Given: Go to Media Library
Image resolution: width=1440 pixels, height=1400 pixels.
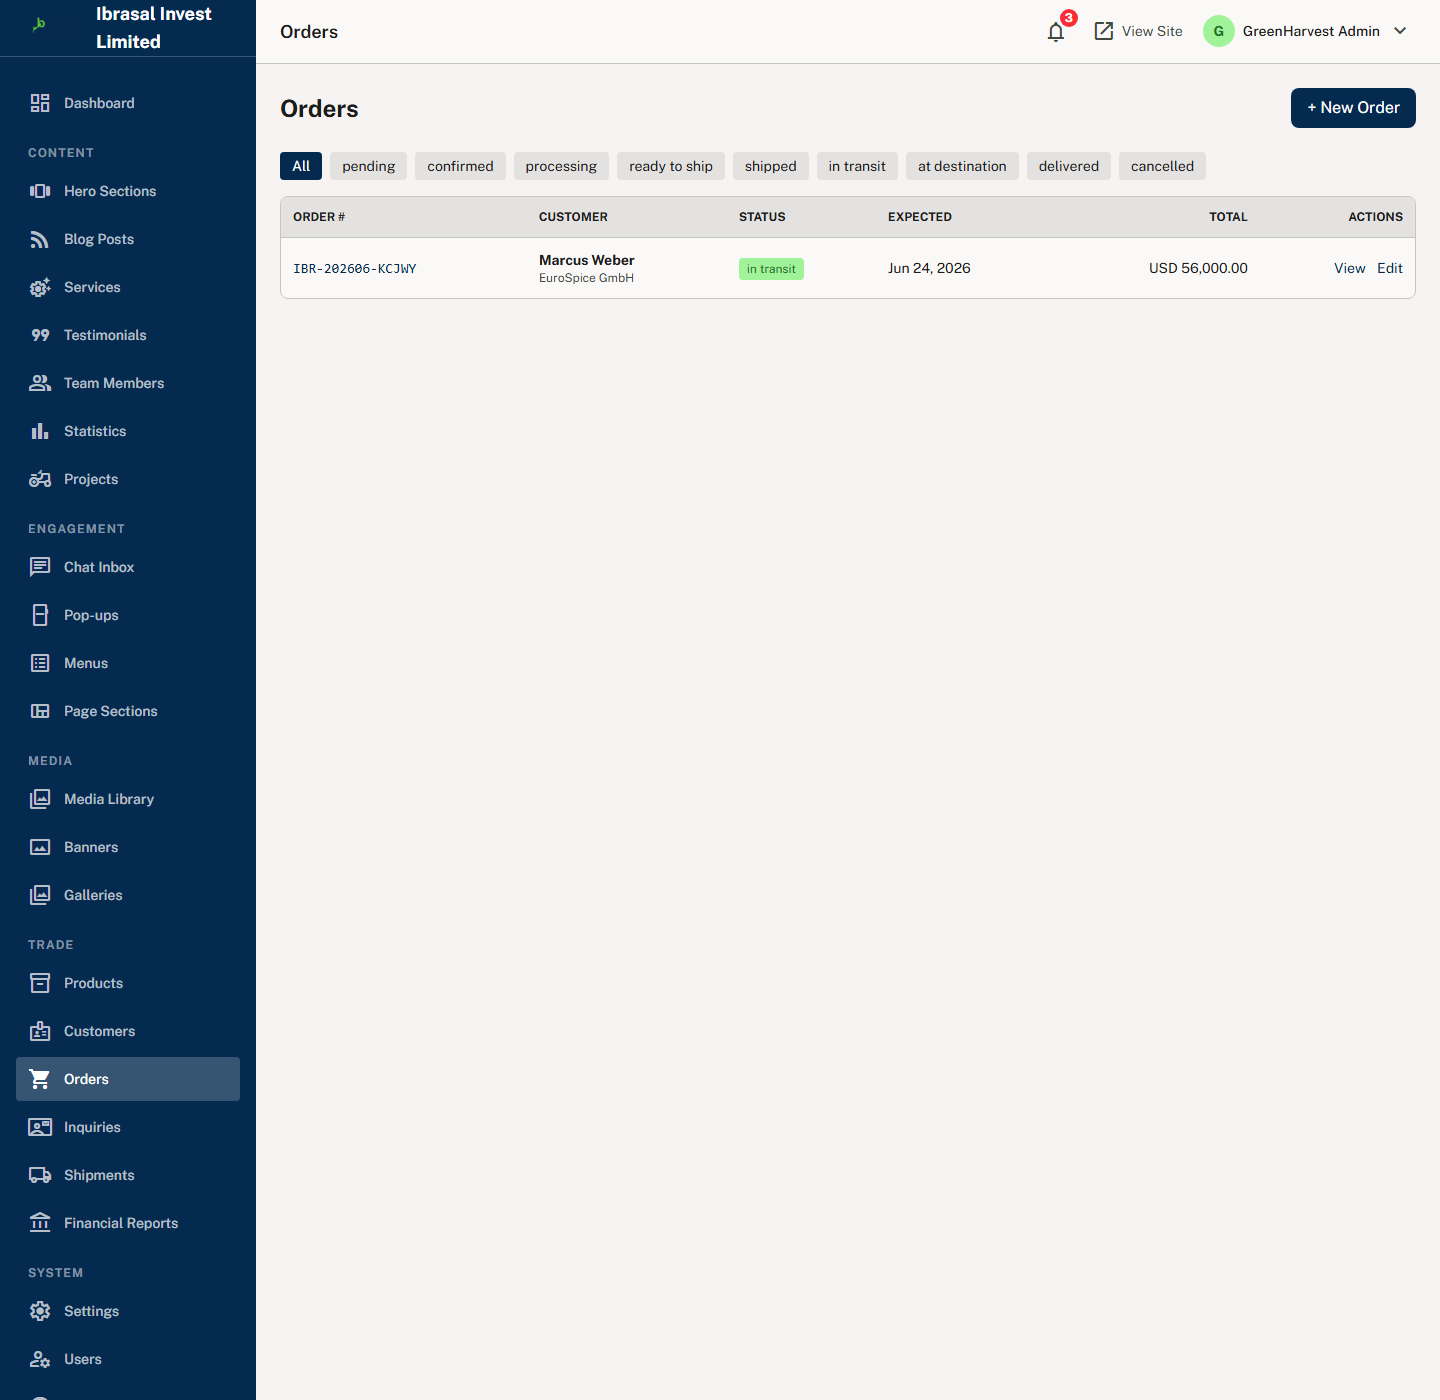Looking at the screenshot, I should point(128,799).
